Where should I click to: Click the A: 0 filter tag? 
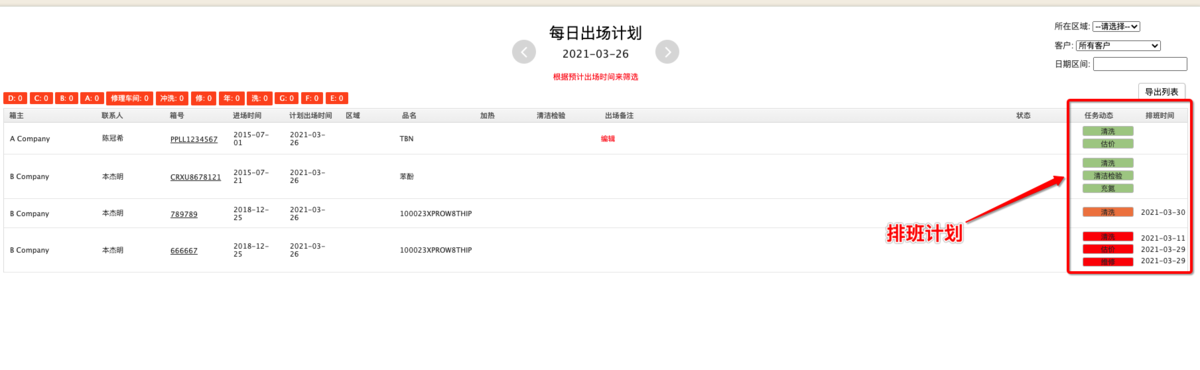click(x=91, y=98)
